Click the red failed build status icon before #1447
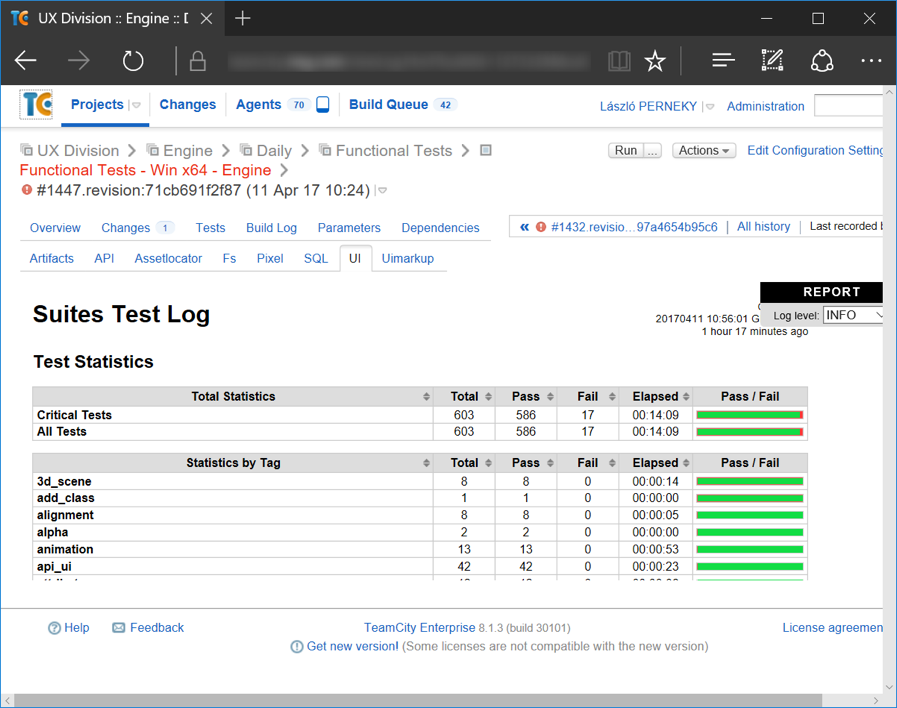The height and width of the screenshot is (708, 897). pyautogui.click(x=26, y=190)
